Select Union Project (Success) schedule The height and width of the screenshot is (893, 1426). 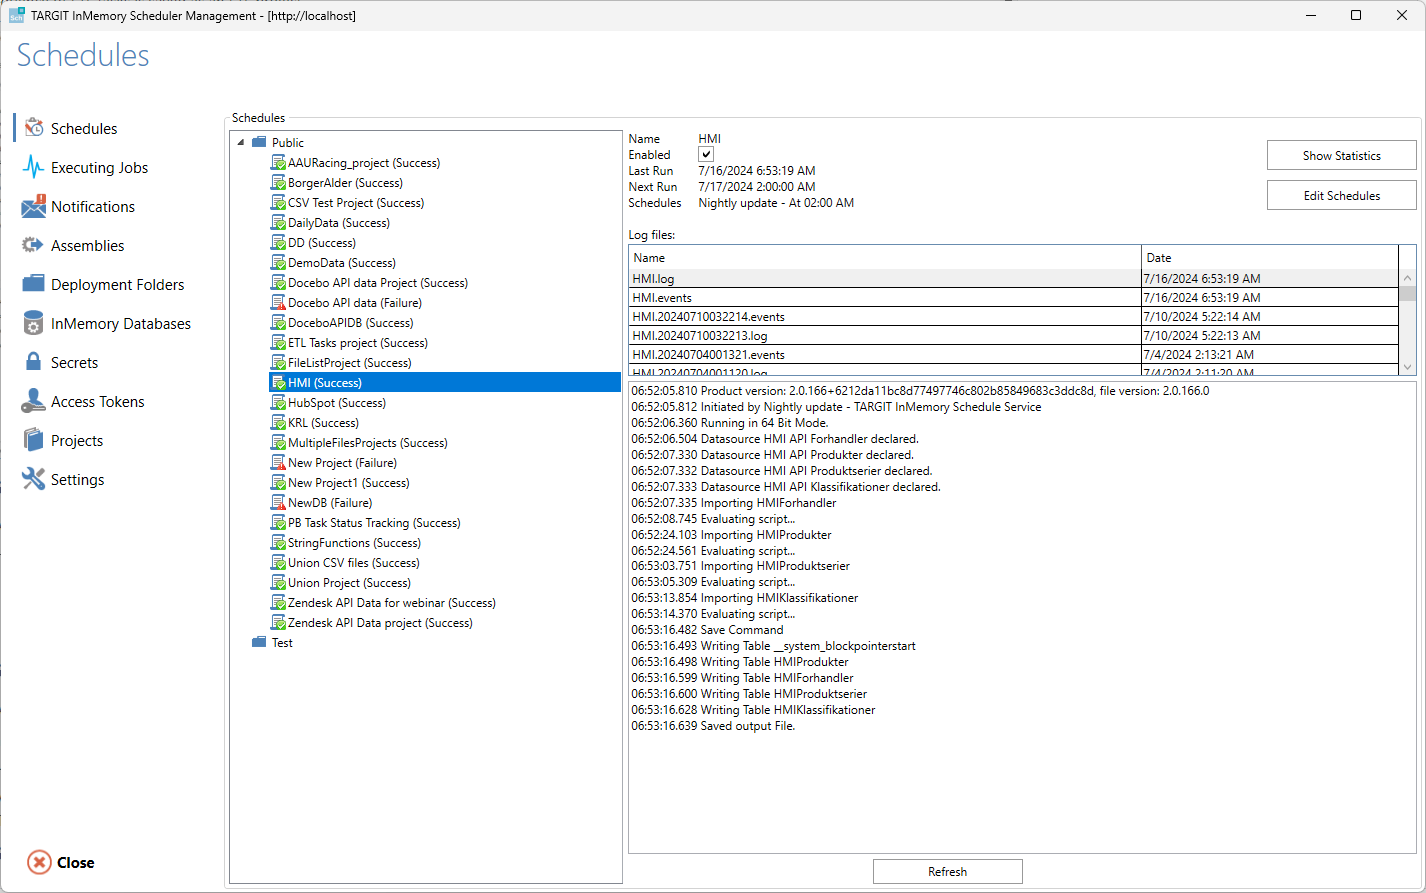pyautogui.click(x=350, y=583)
